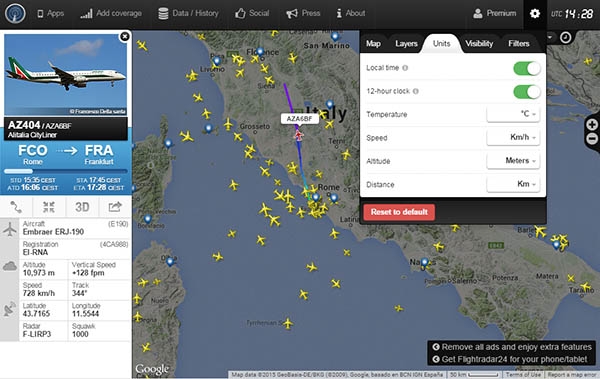Open the Data / History menu
600x379 pixels.
point(188,13)
